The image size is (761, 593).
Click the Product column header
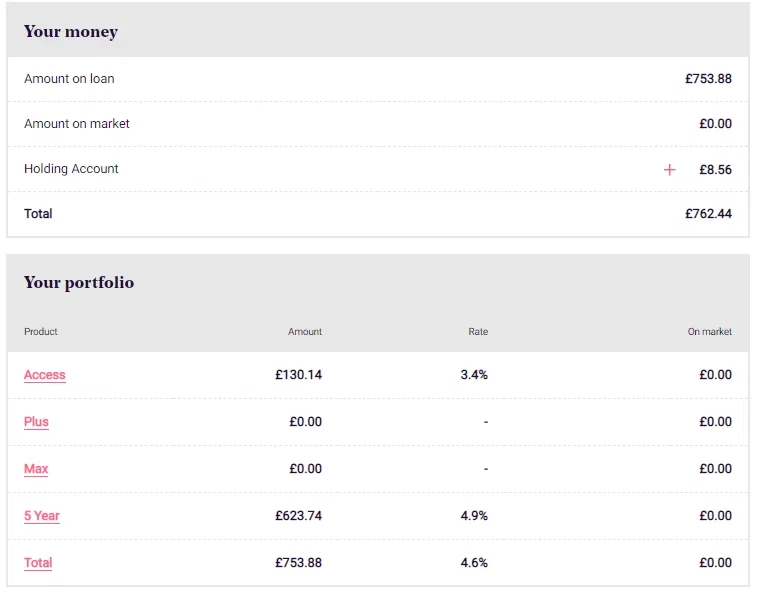coord(41,331)
